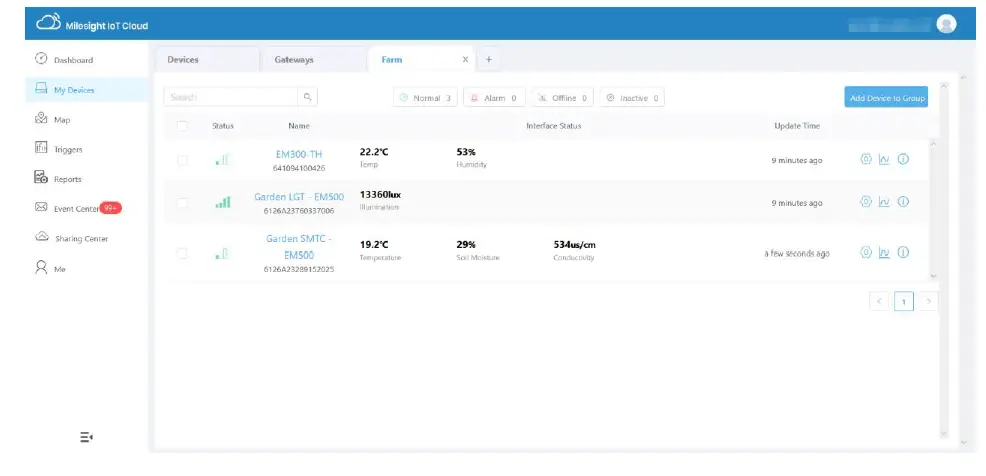Switch to the Devices tab
The image size is (986, 476).
click(x=207, y=59)
